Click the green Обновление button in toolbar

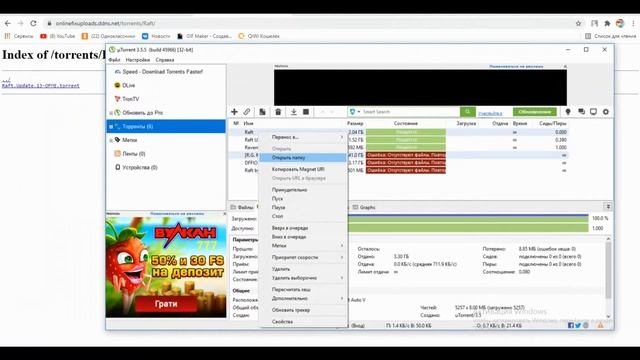535,112
